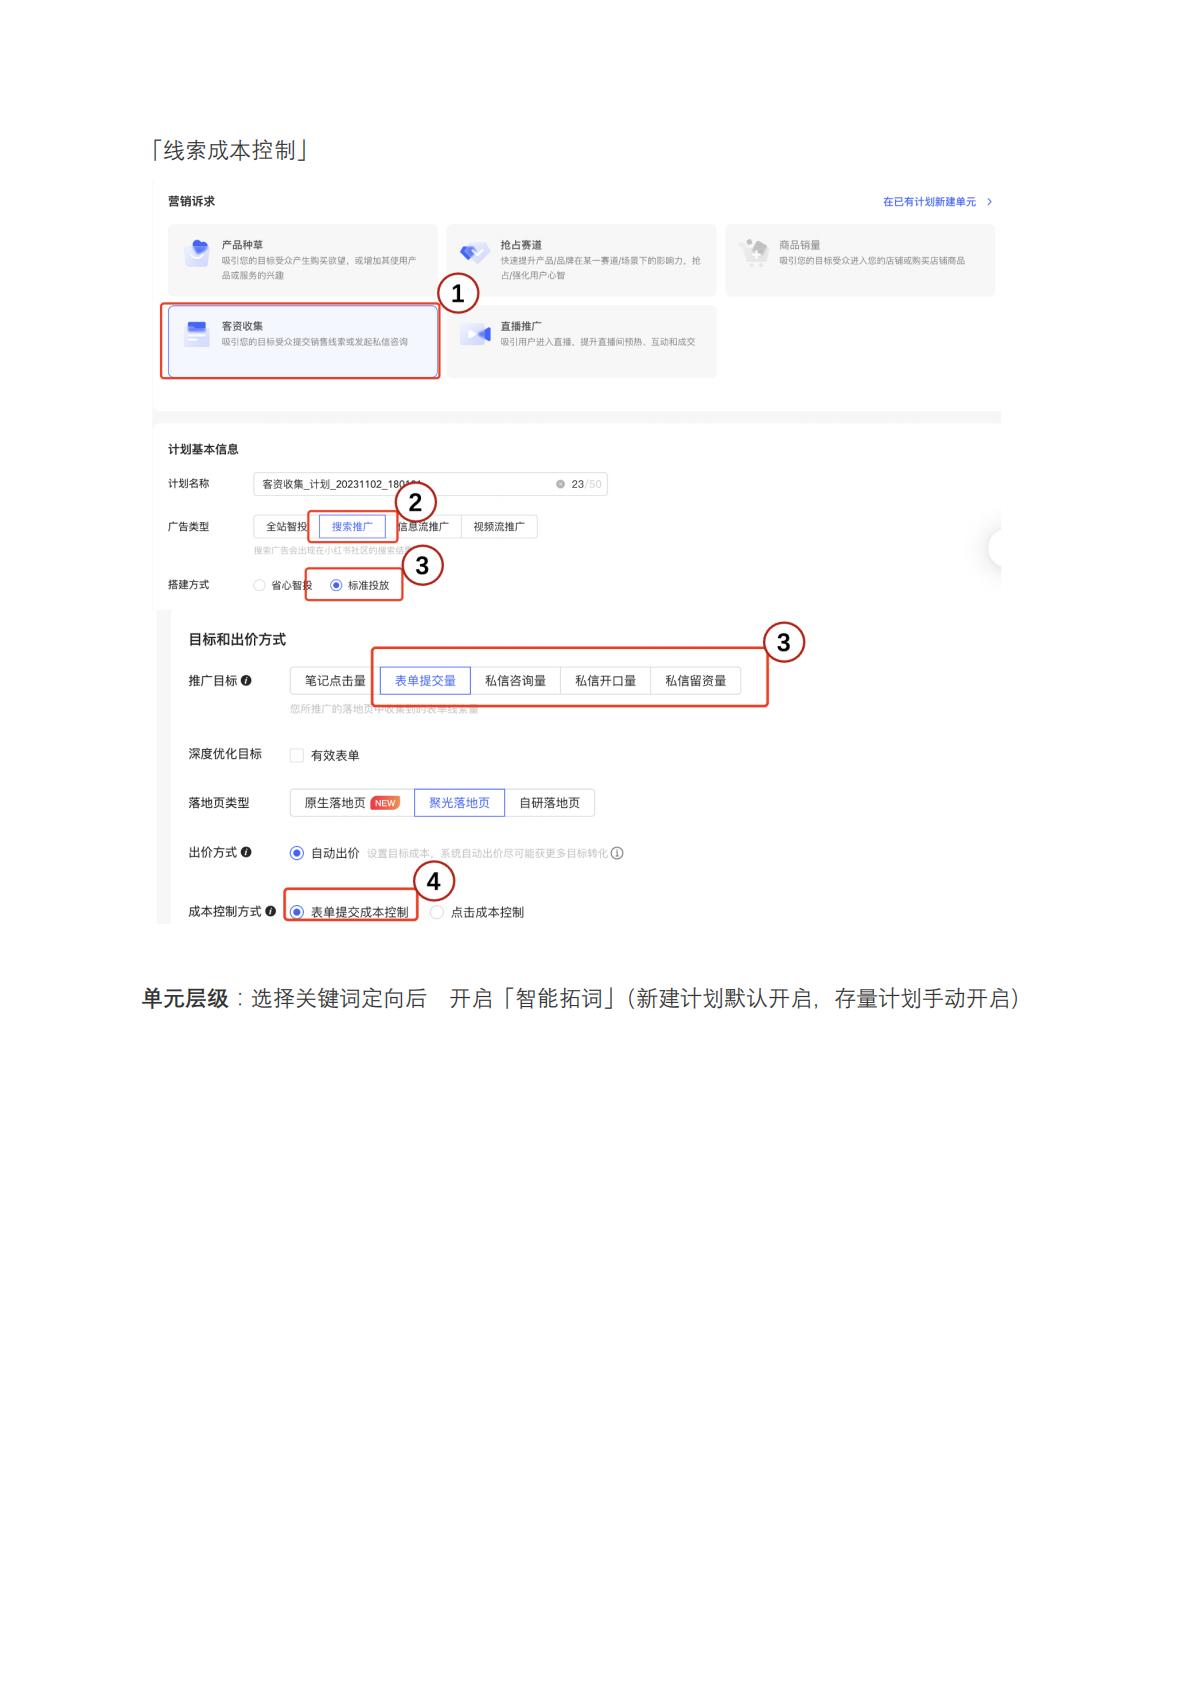The width and height of the screenshot is (1190, 1683).
Task: Enable the 有效表单 checkbox
Action: pyautogui.click(x=297, y=755)
